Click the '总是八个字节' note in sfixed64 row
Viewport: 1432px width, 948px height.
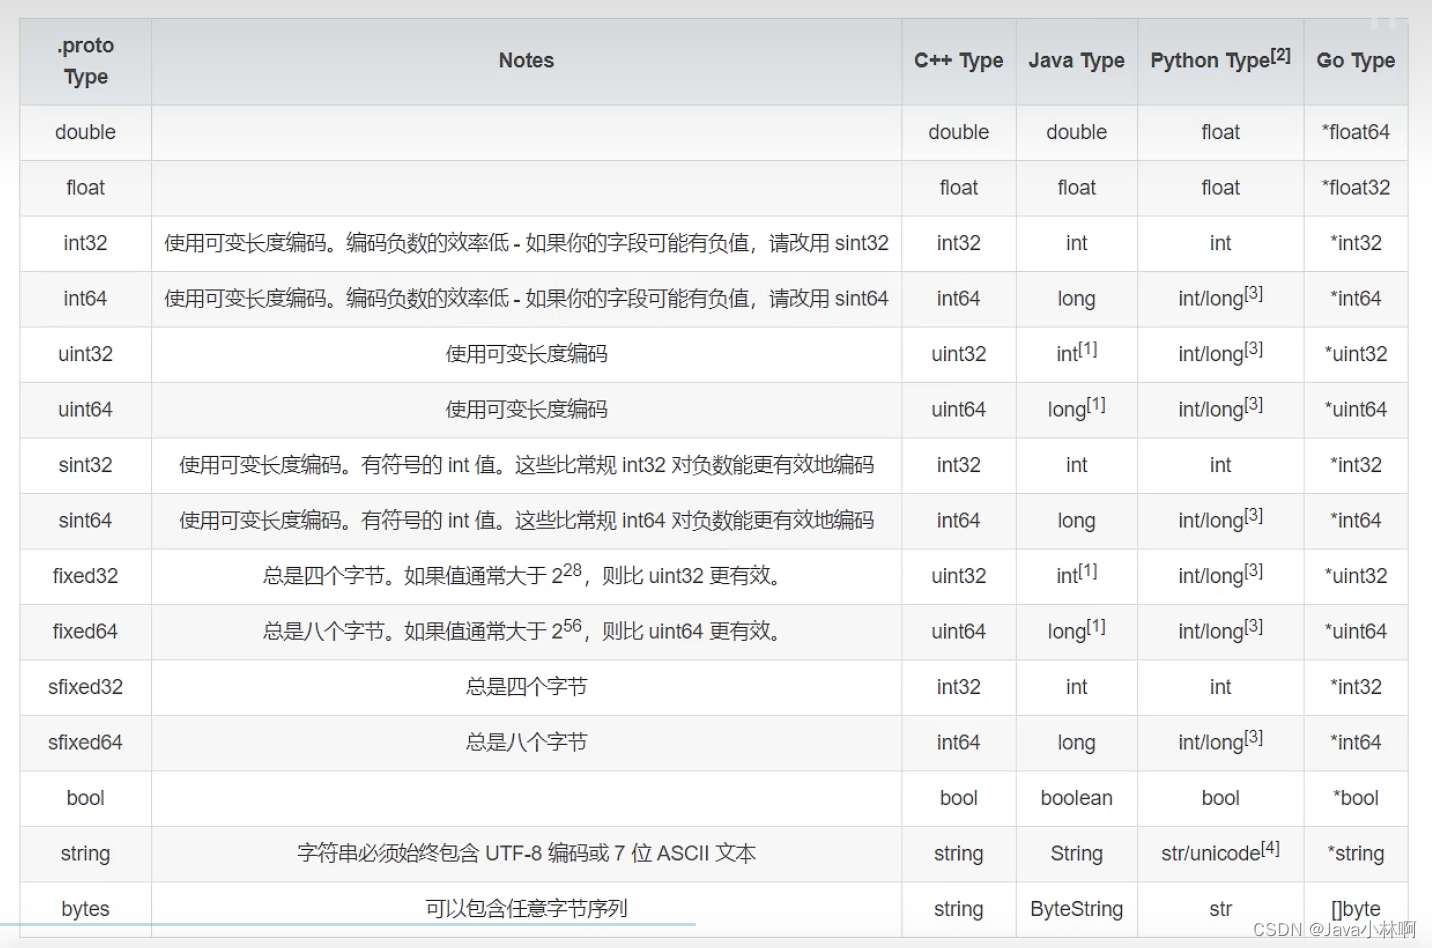click(526, 743)
